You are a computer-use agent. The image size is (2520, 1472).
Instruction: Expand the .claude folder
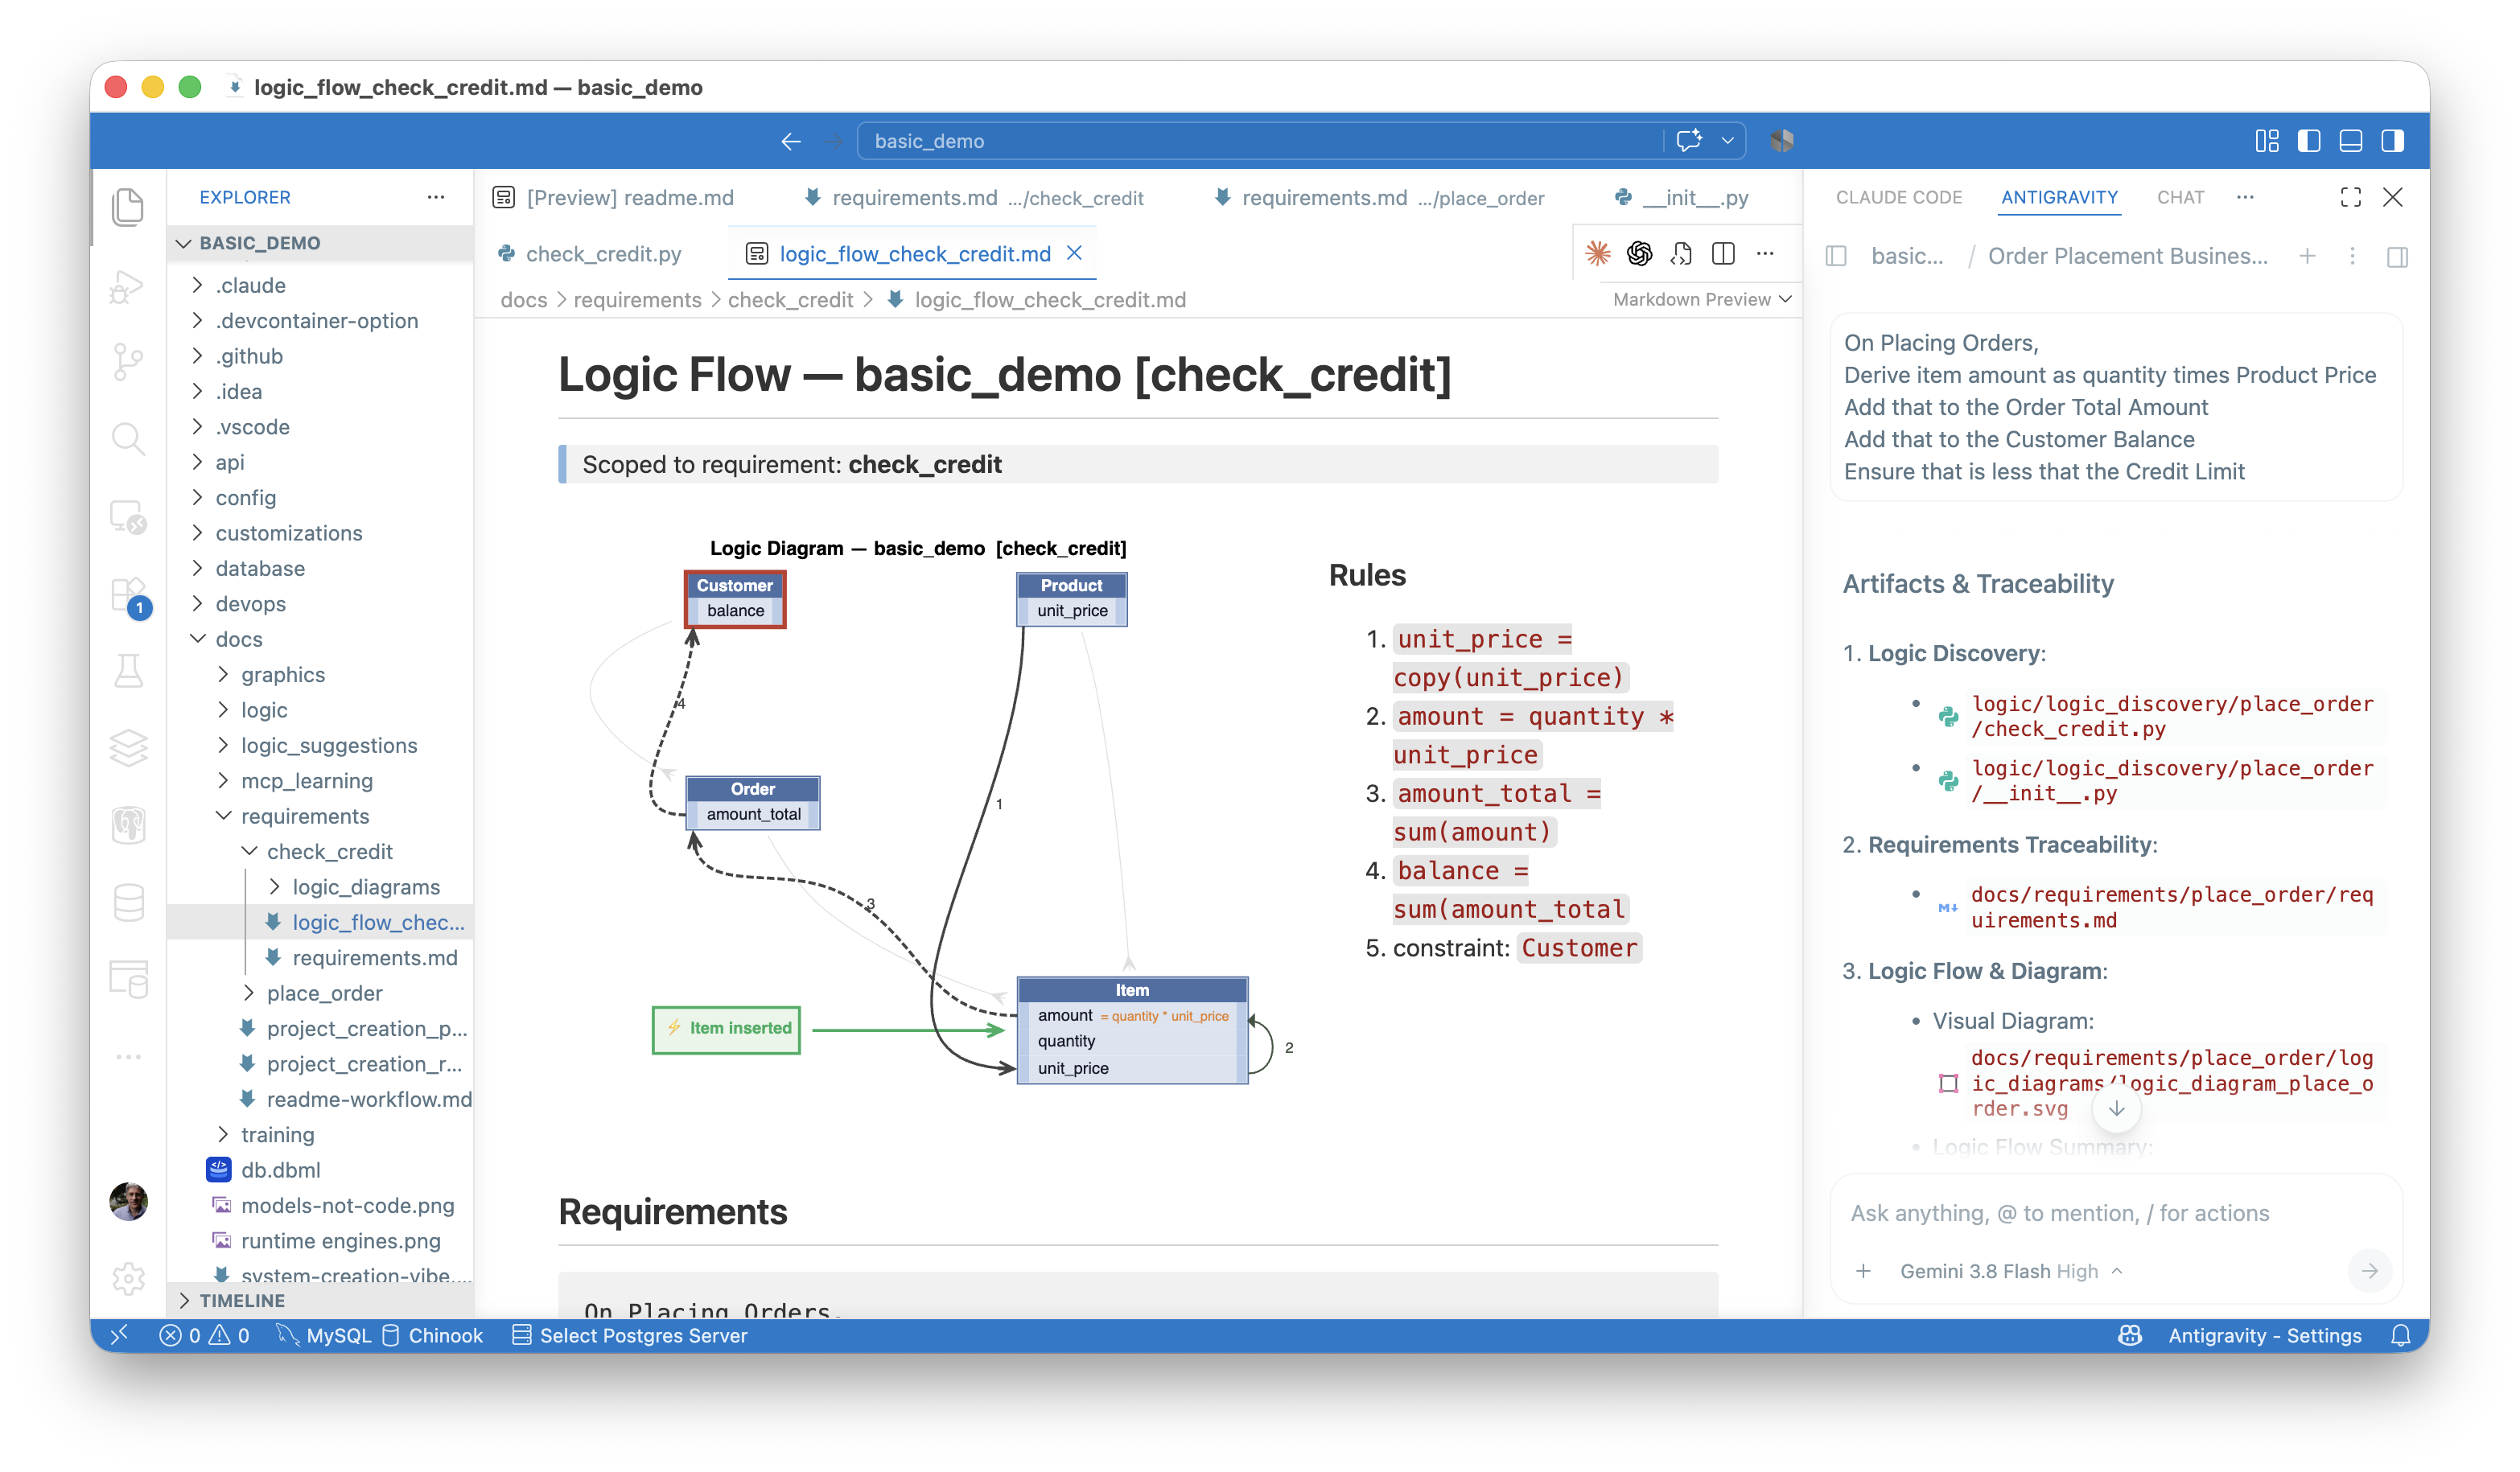[320, 285]
